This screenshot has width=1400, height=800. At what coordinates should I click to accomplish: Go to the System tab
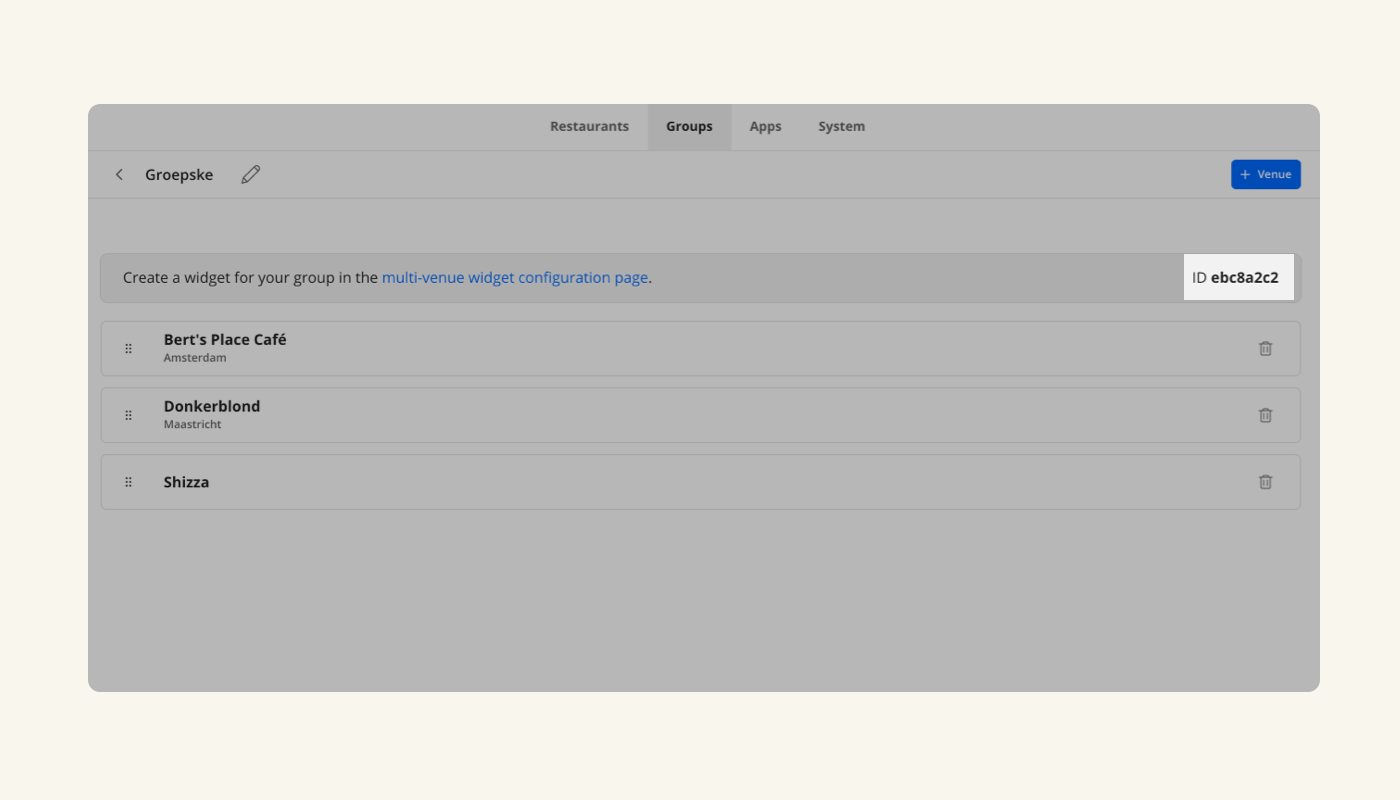(841, 127)
